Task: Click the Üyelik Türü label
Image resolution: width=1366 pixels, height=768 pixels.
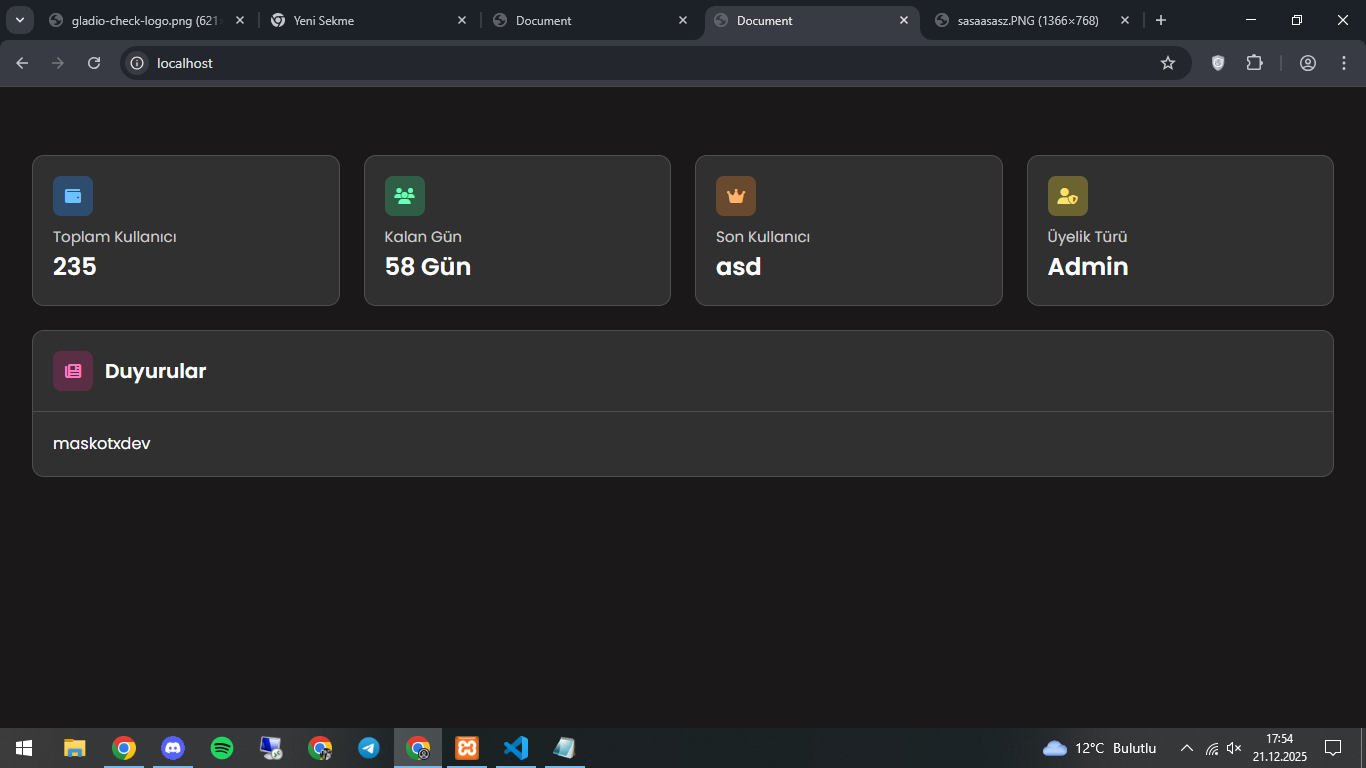Action: coord(1088,237)
